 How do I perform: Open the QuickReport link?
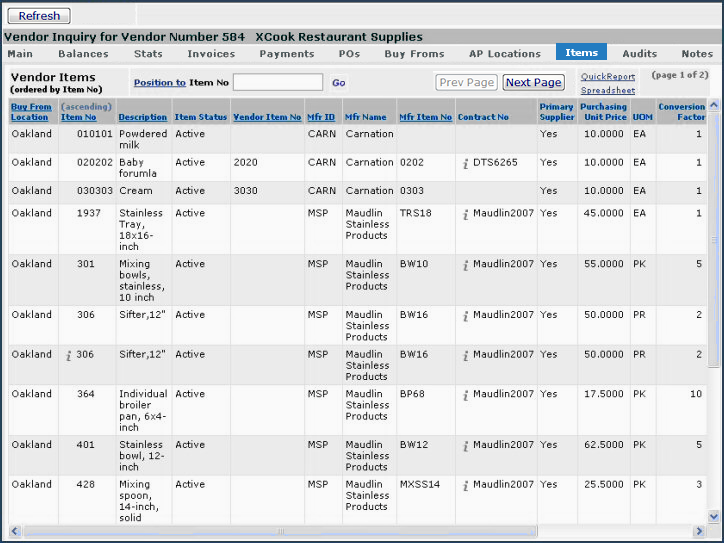(607, 76)
